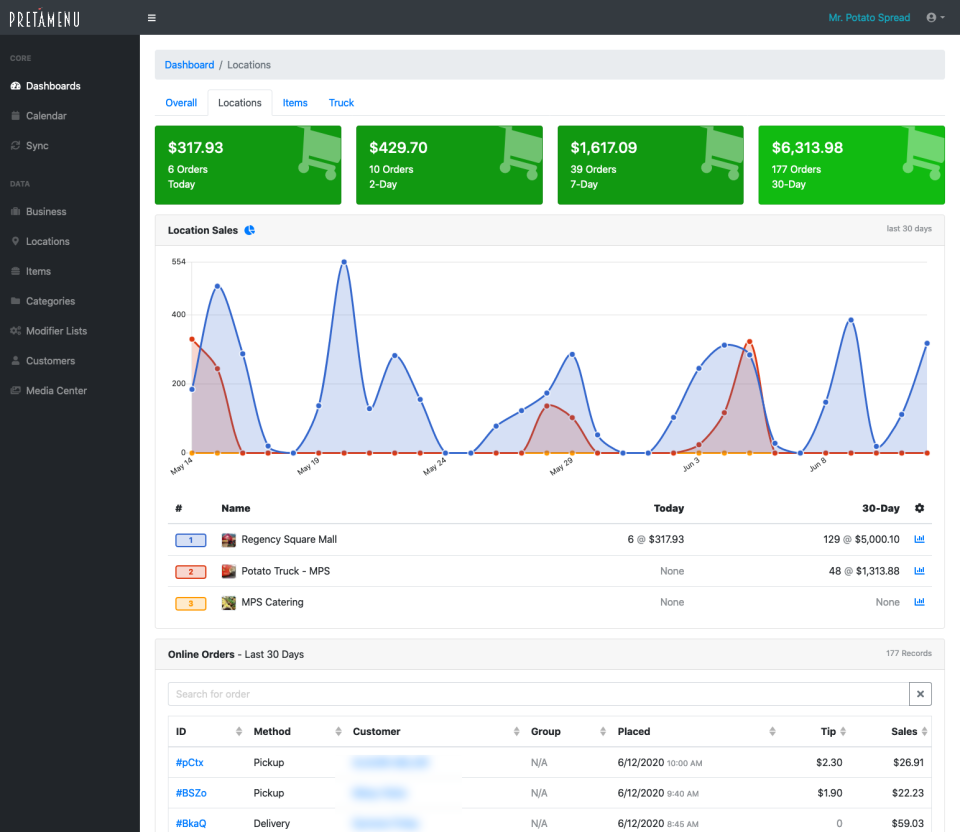The width and height of the screenshot is (960, 832).
Task: Select the Locations tab
Action: tap(239, 103)
